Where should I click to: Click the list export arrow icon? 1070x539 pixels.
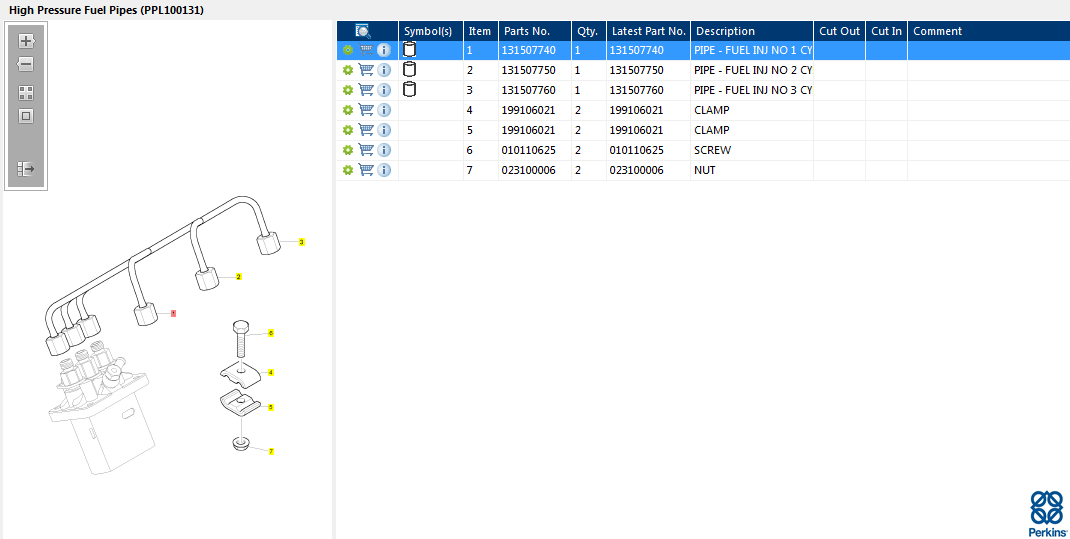click(26, 169)
